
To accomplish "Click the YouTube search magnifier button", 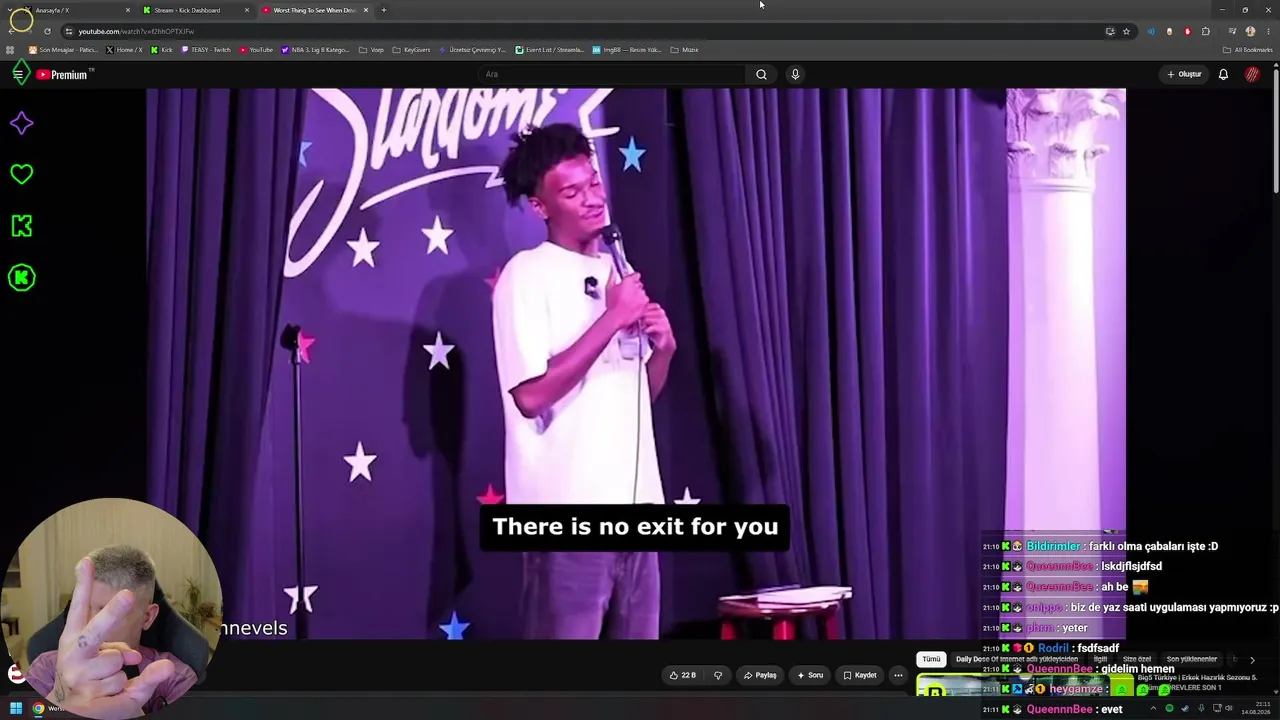I will click(x=761, y=74).
